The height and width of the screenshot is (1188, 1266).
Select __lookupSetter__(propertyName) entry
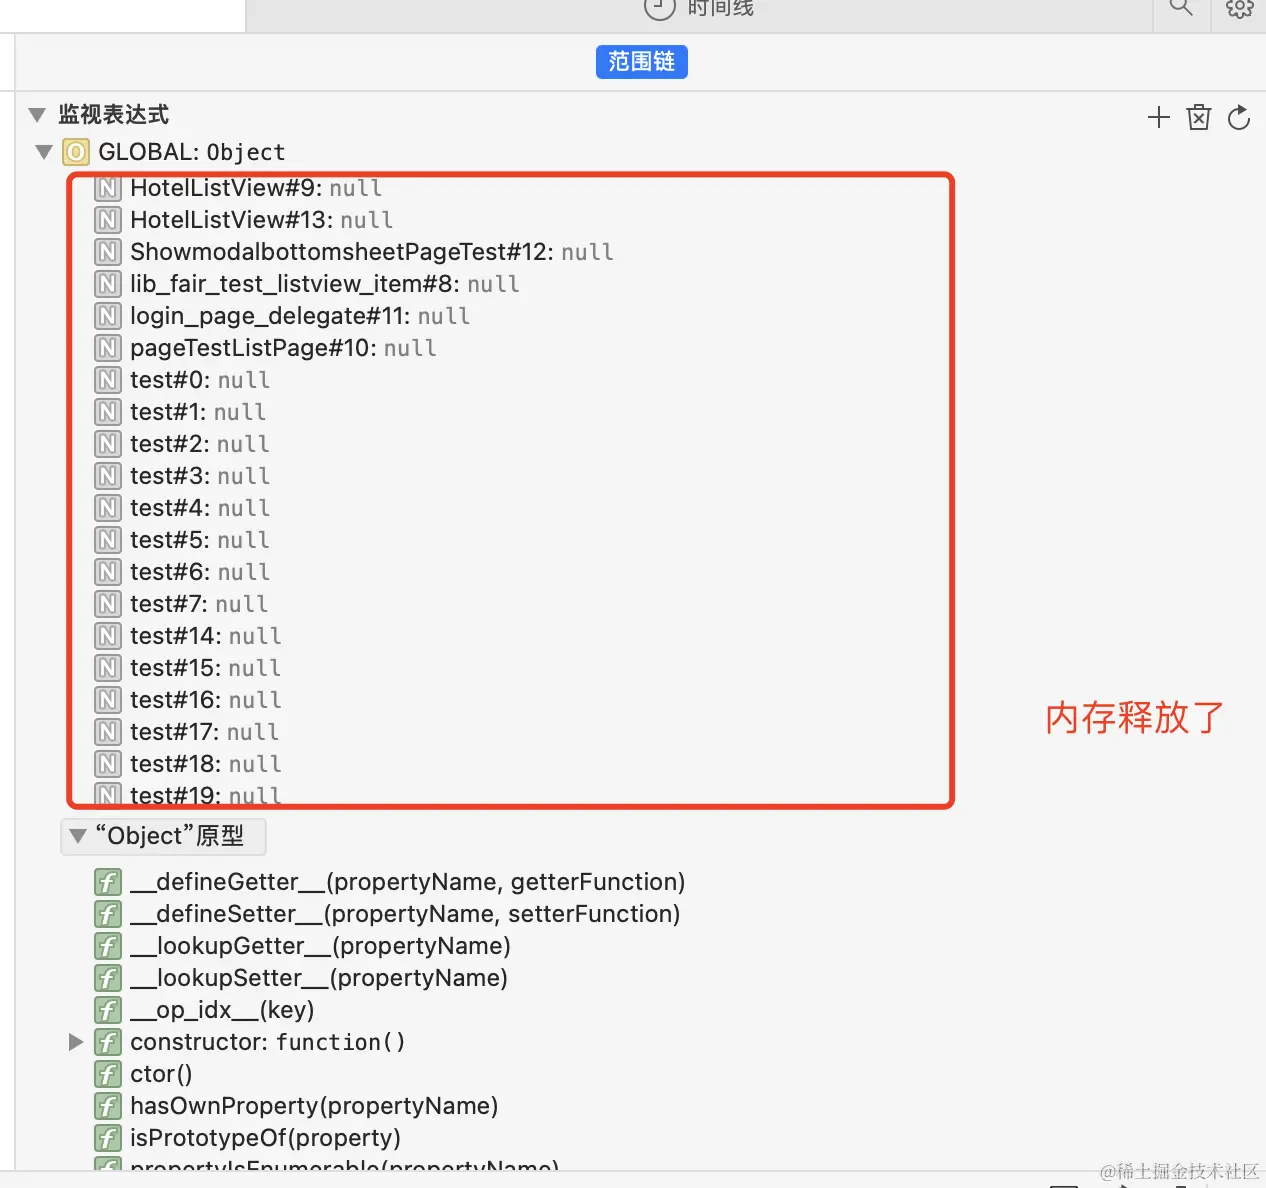click(x=301, y=978)
